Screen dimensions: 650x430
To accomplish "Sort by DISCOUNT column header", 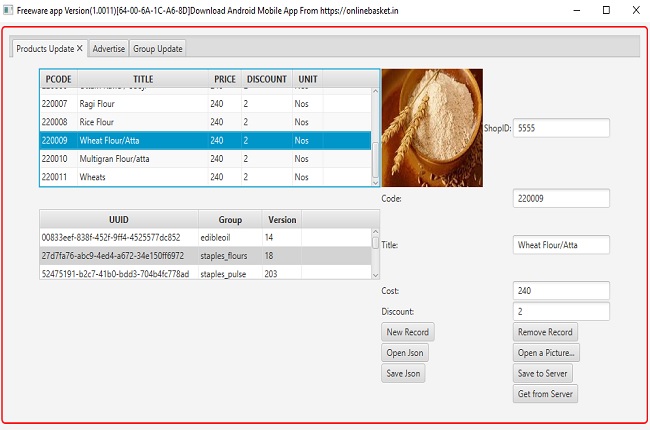I will pyautogui.click(x=267, y=79).
